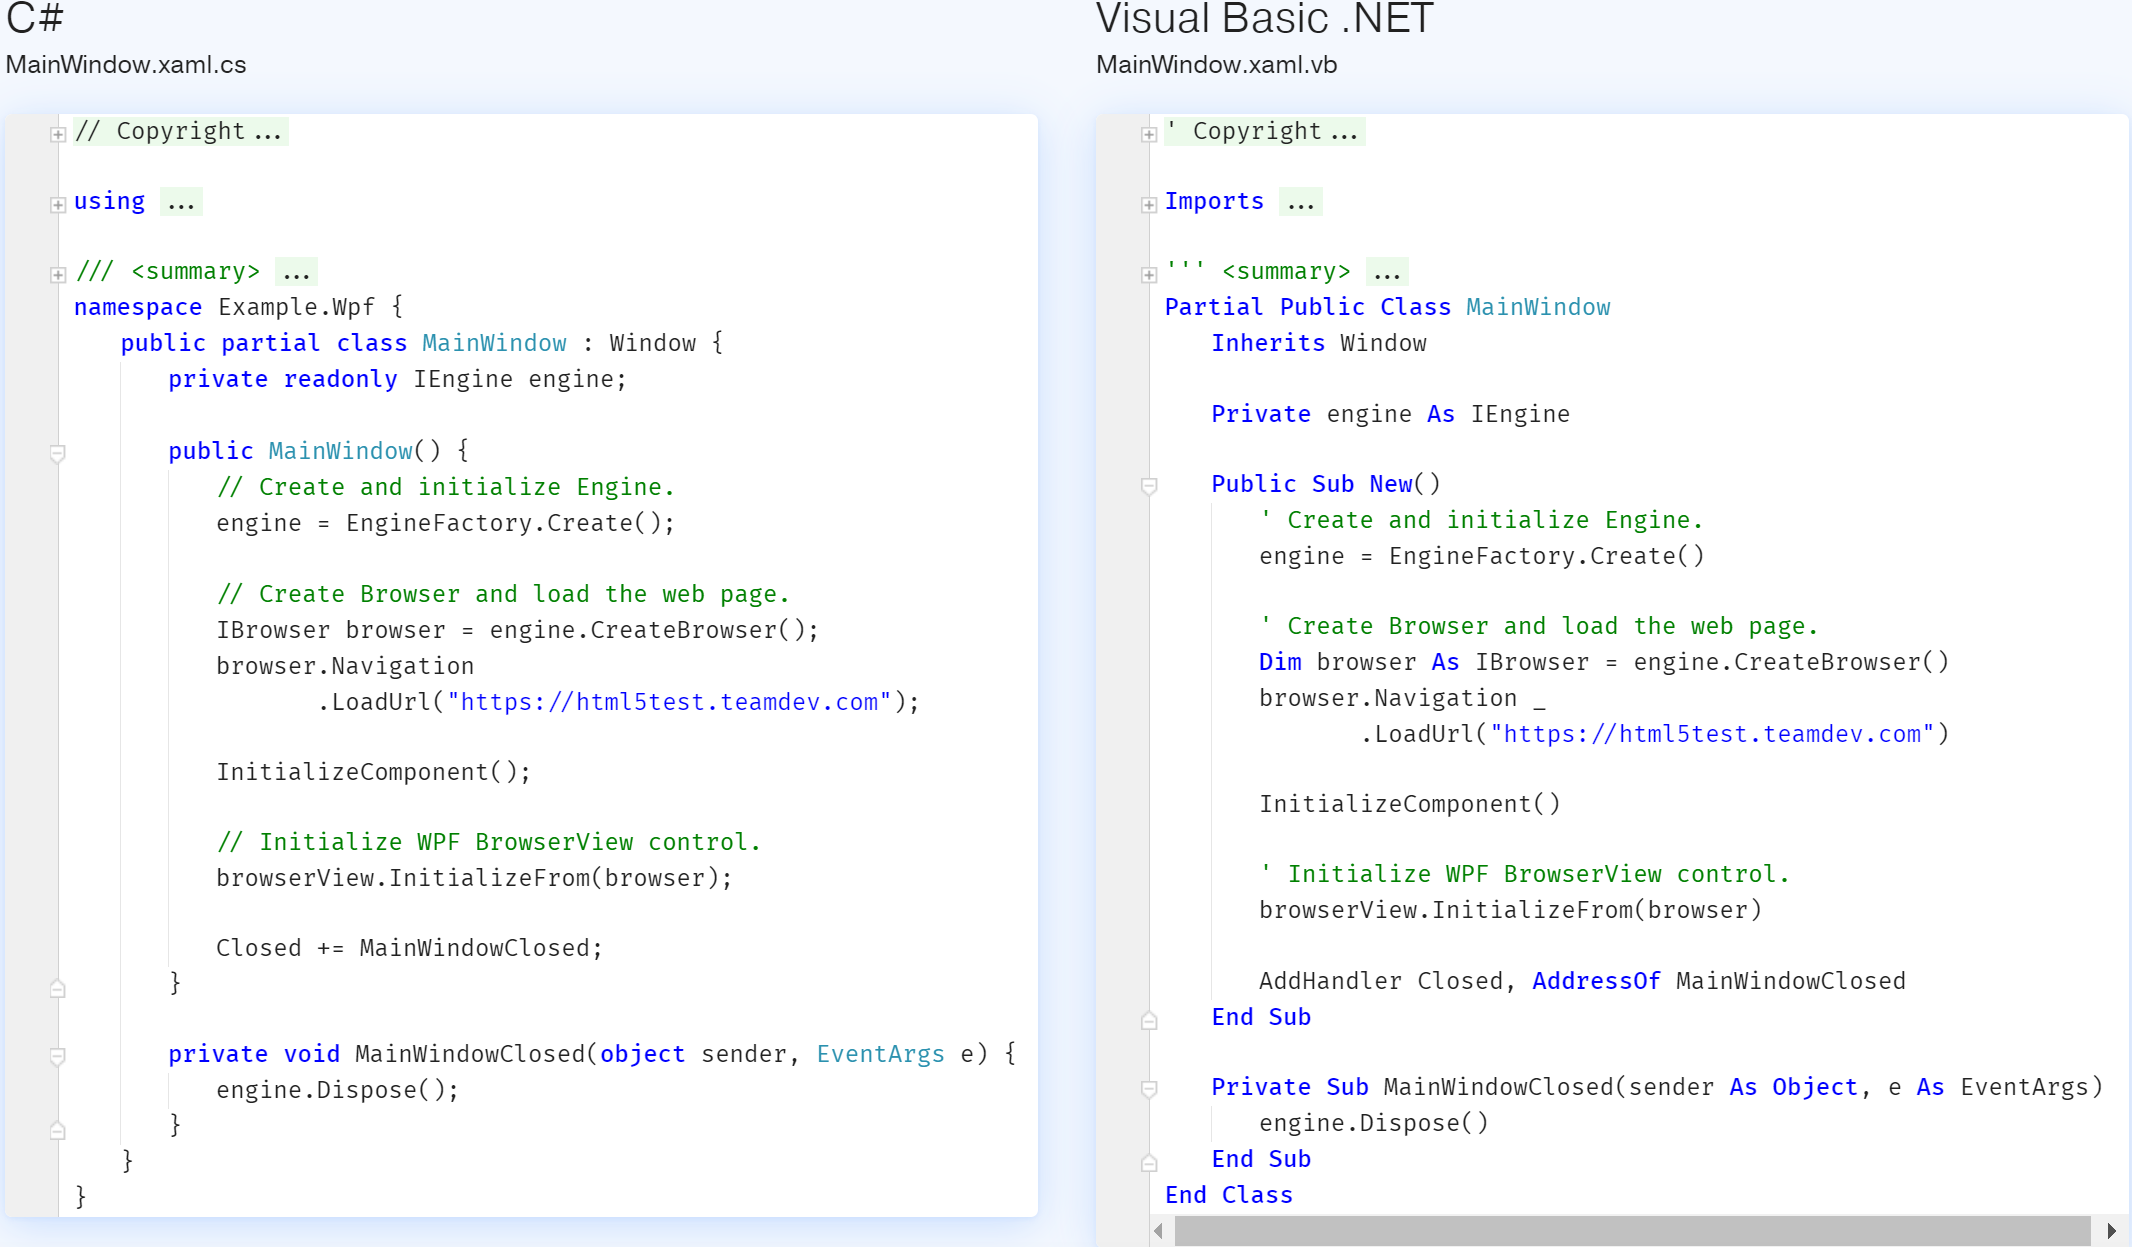Screen dimensions: 2132x1247
Task: Expand the VB Copyright comment fold
Action: 1149,134
